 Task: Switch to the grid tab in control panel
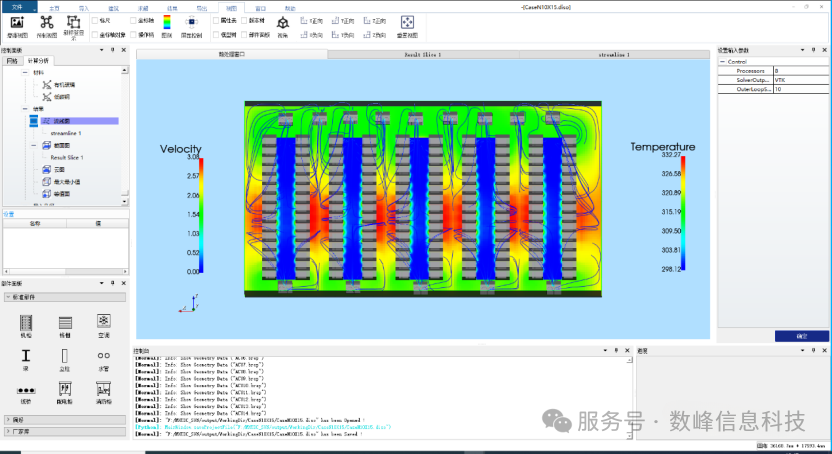[x=12, y=61]
